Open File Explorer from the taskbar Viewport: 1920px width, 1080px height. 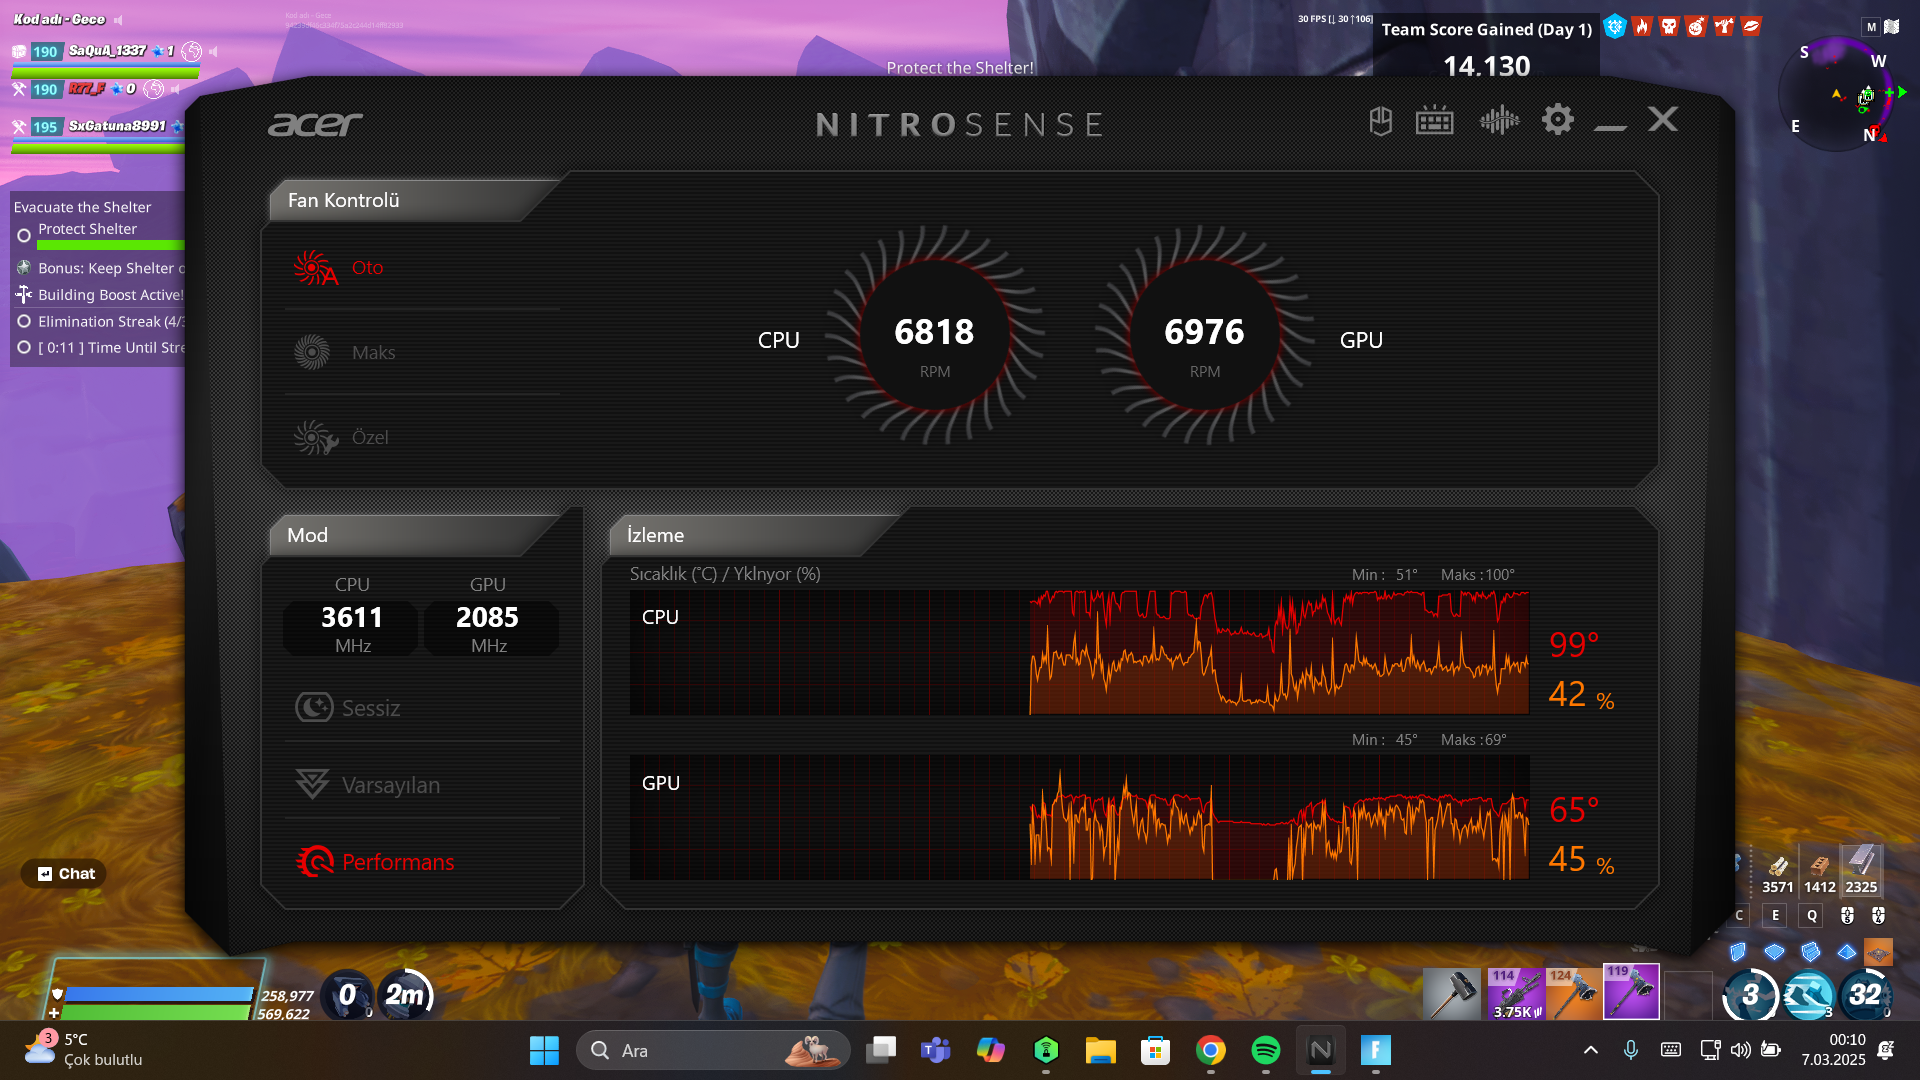(1100, 1050)
